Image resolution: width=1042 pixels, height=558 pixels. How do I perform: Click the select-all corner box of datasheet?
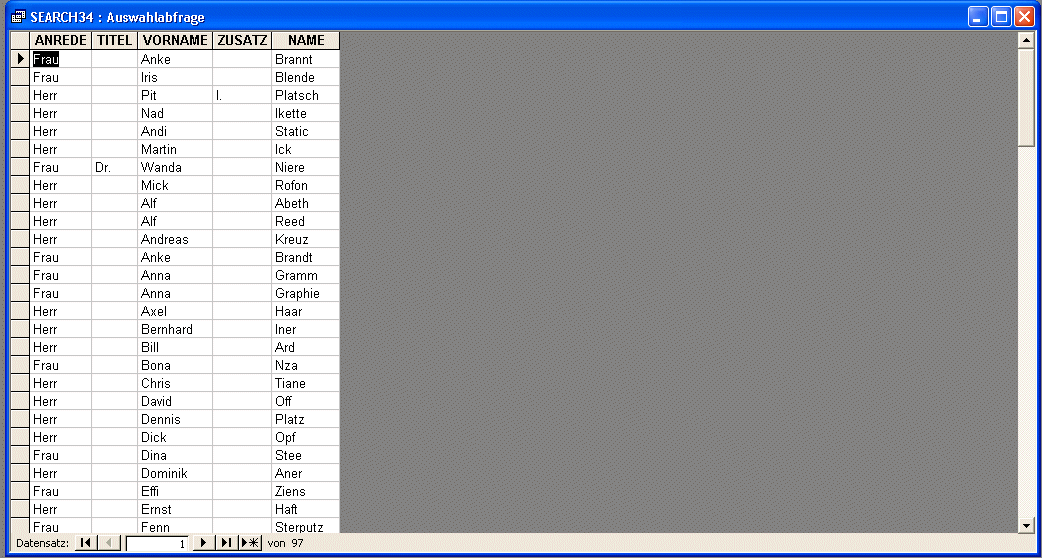[x=20, y=41]
